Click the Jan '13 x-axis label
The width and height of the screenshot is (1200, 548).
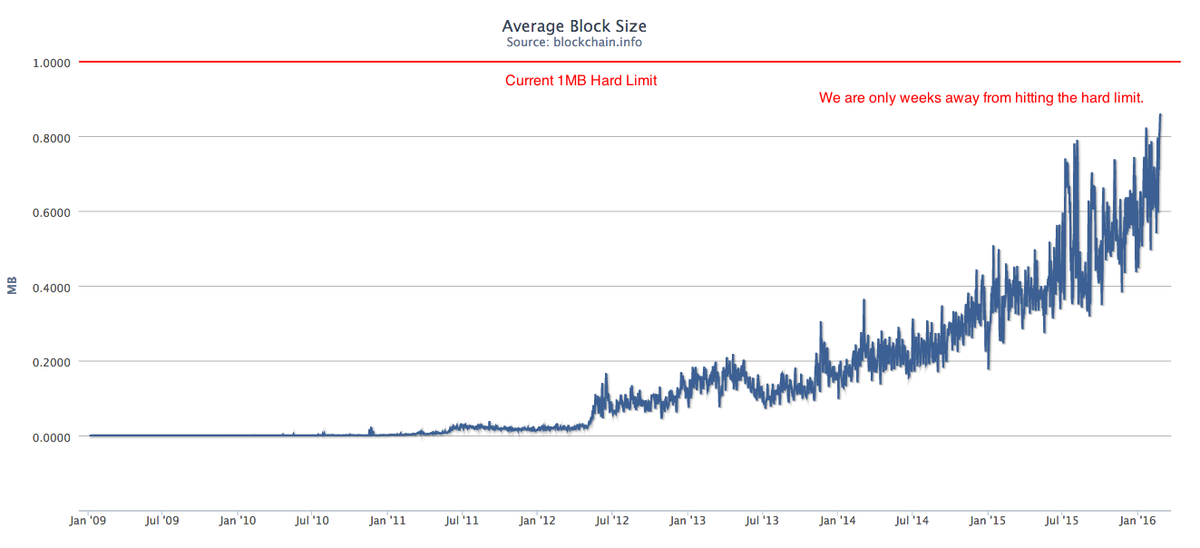pos(688,521)
